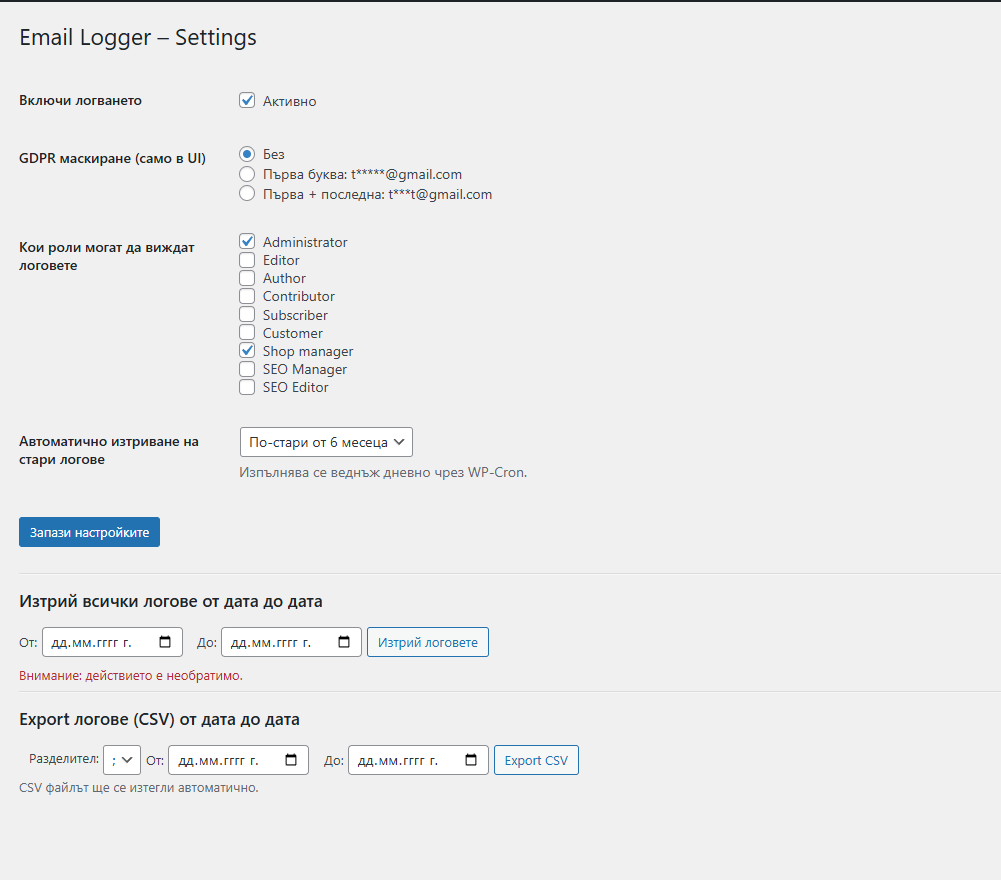Select the "Първа + последна" masking option
Viewport: 1001px width, 880px height.
click(x=247, y=193)
